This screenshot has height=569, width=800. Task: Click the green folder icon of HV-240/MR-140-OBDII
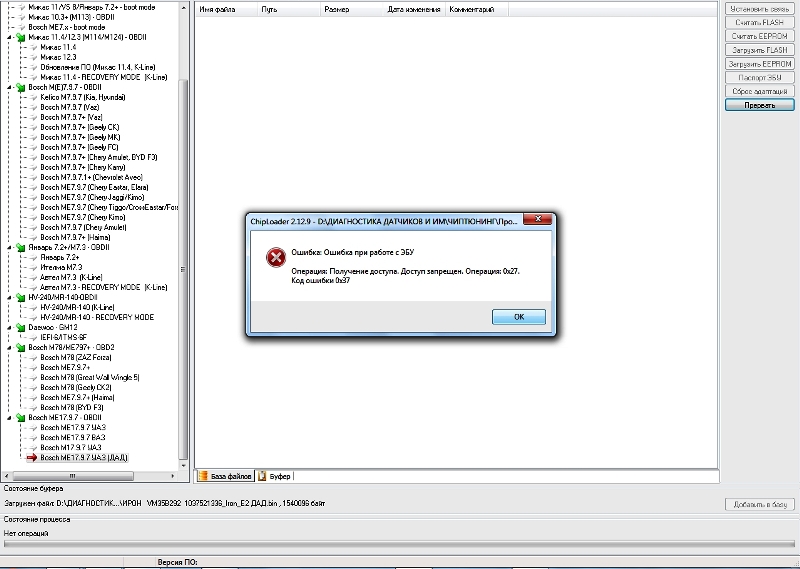[x=20, y=297]
